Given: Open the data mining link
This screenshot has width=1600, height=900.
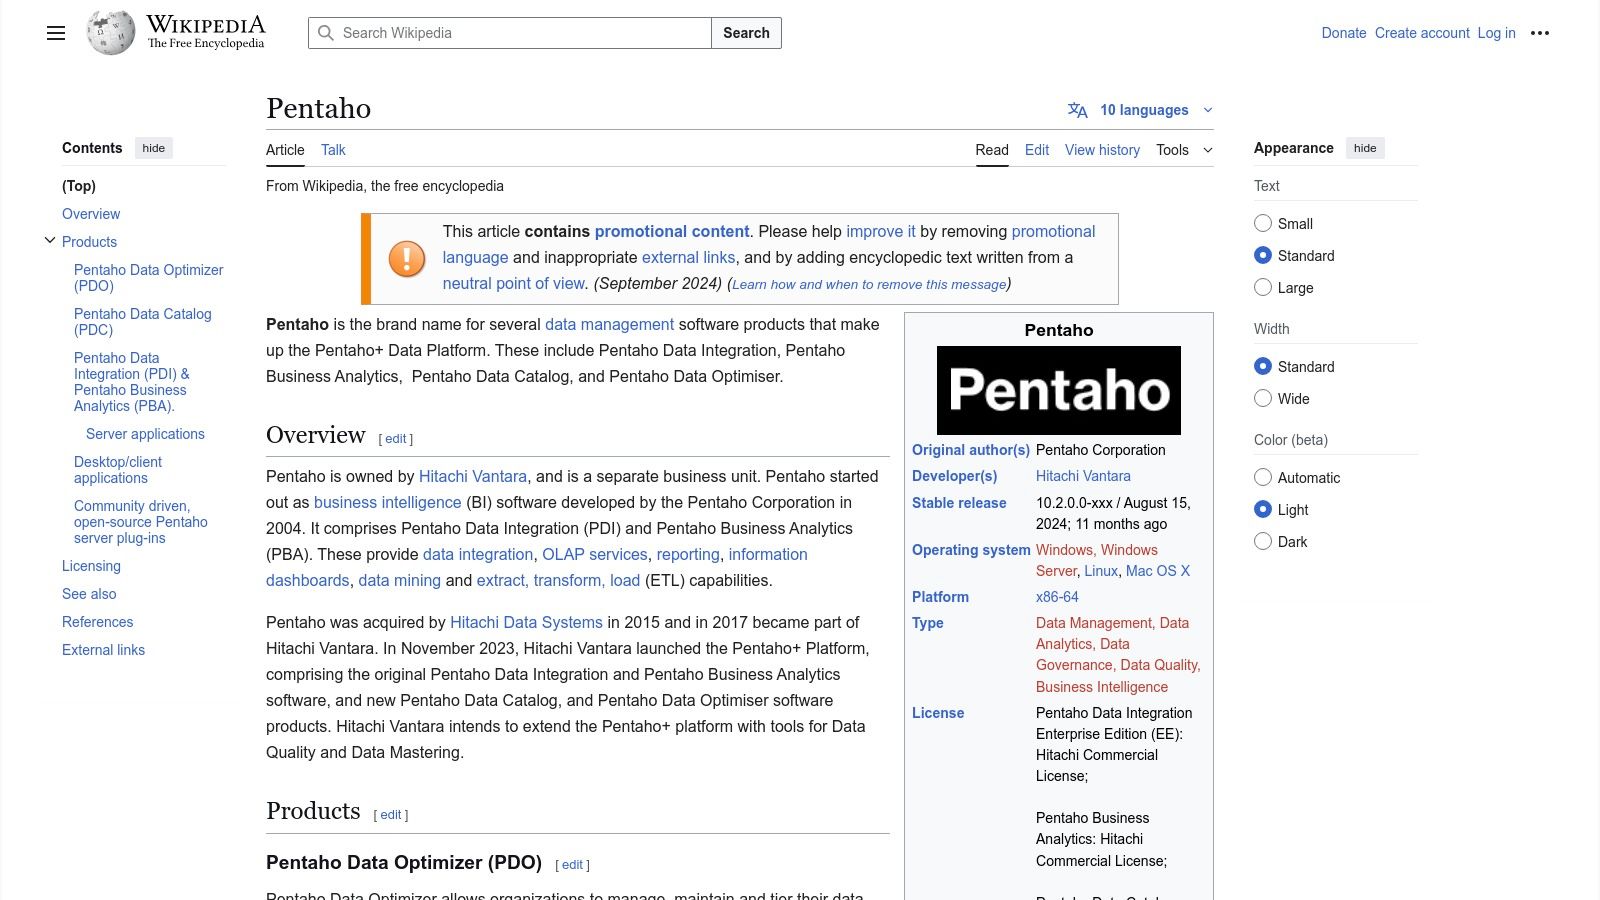Looking at the screenshot, I should [399, 580].
